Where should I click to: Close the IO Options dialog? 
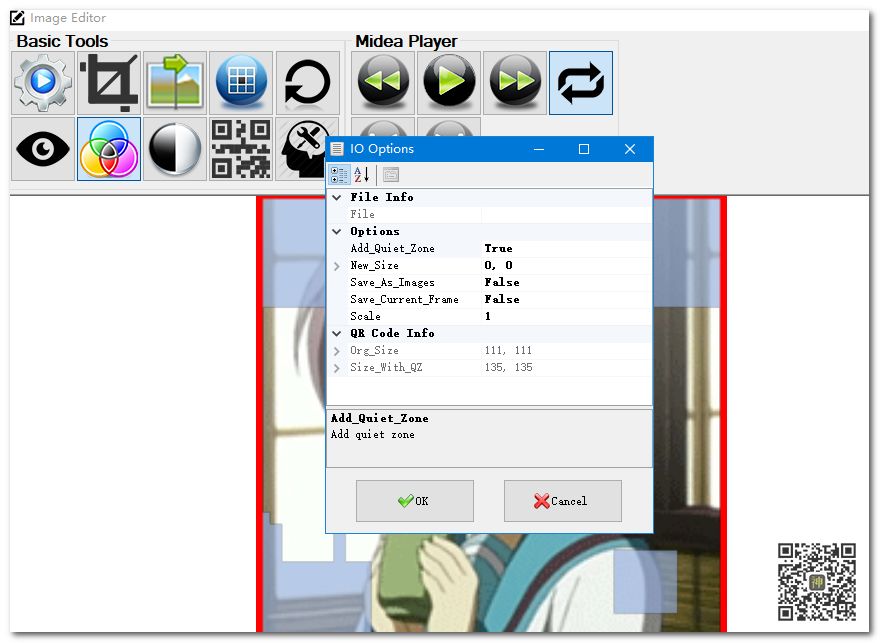(x=630, y=149)
